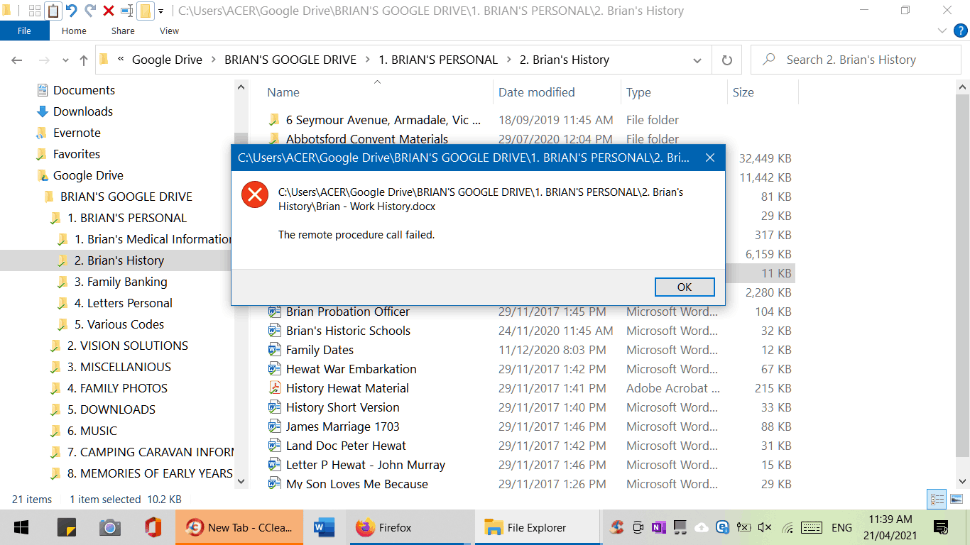Click 1. BRIAN'S PERSONAL in the address breadcrumb
The width and height of the screenshot is (970, 545).
[x=438, y=60]
